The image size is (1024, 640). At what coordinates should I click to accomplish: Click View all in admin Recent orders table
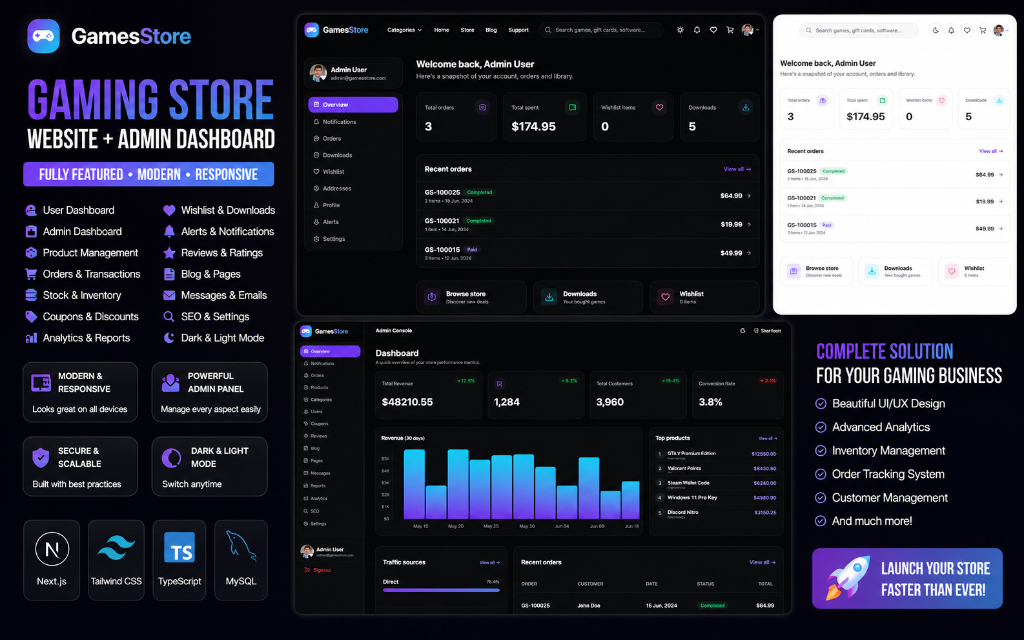pos(762,562)
